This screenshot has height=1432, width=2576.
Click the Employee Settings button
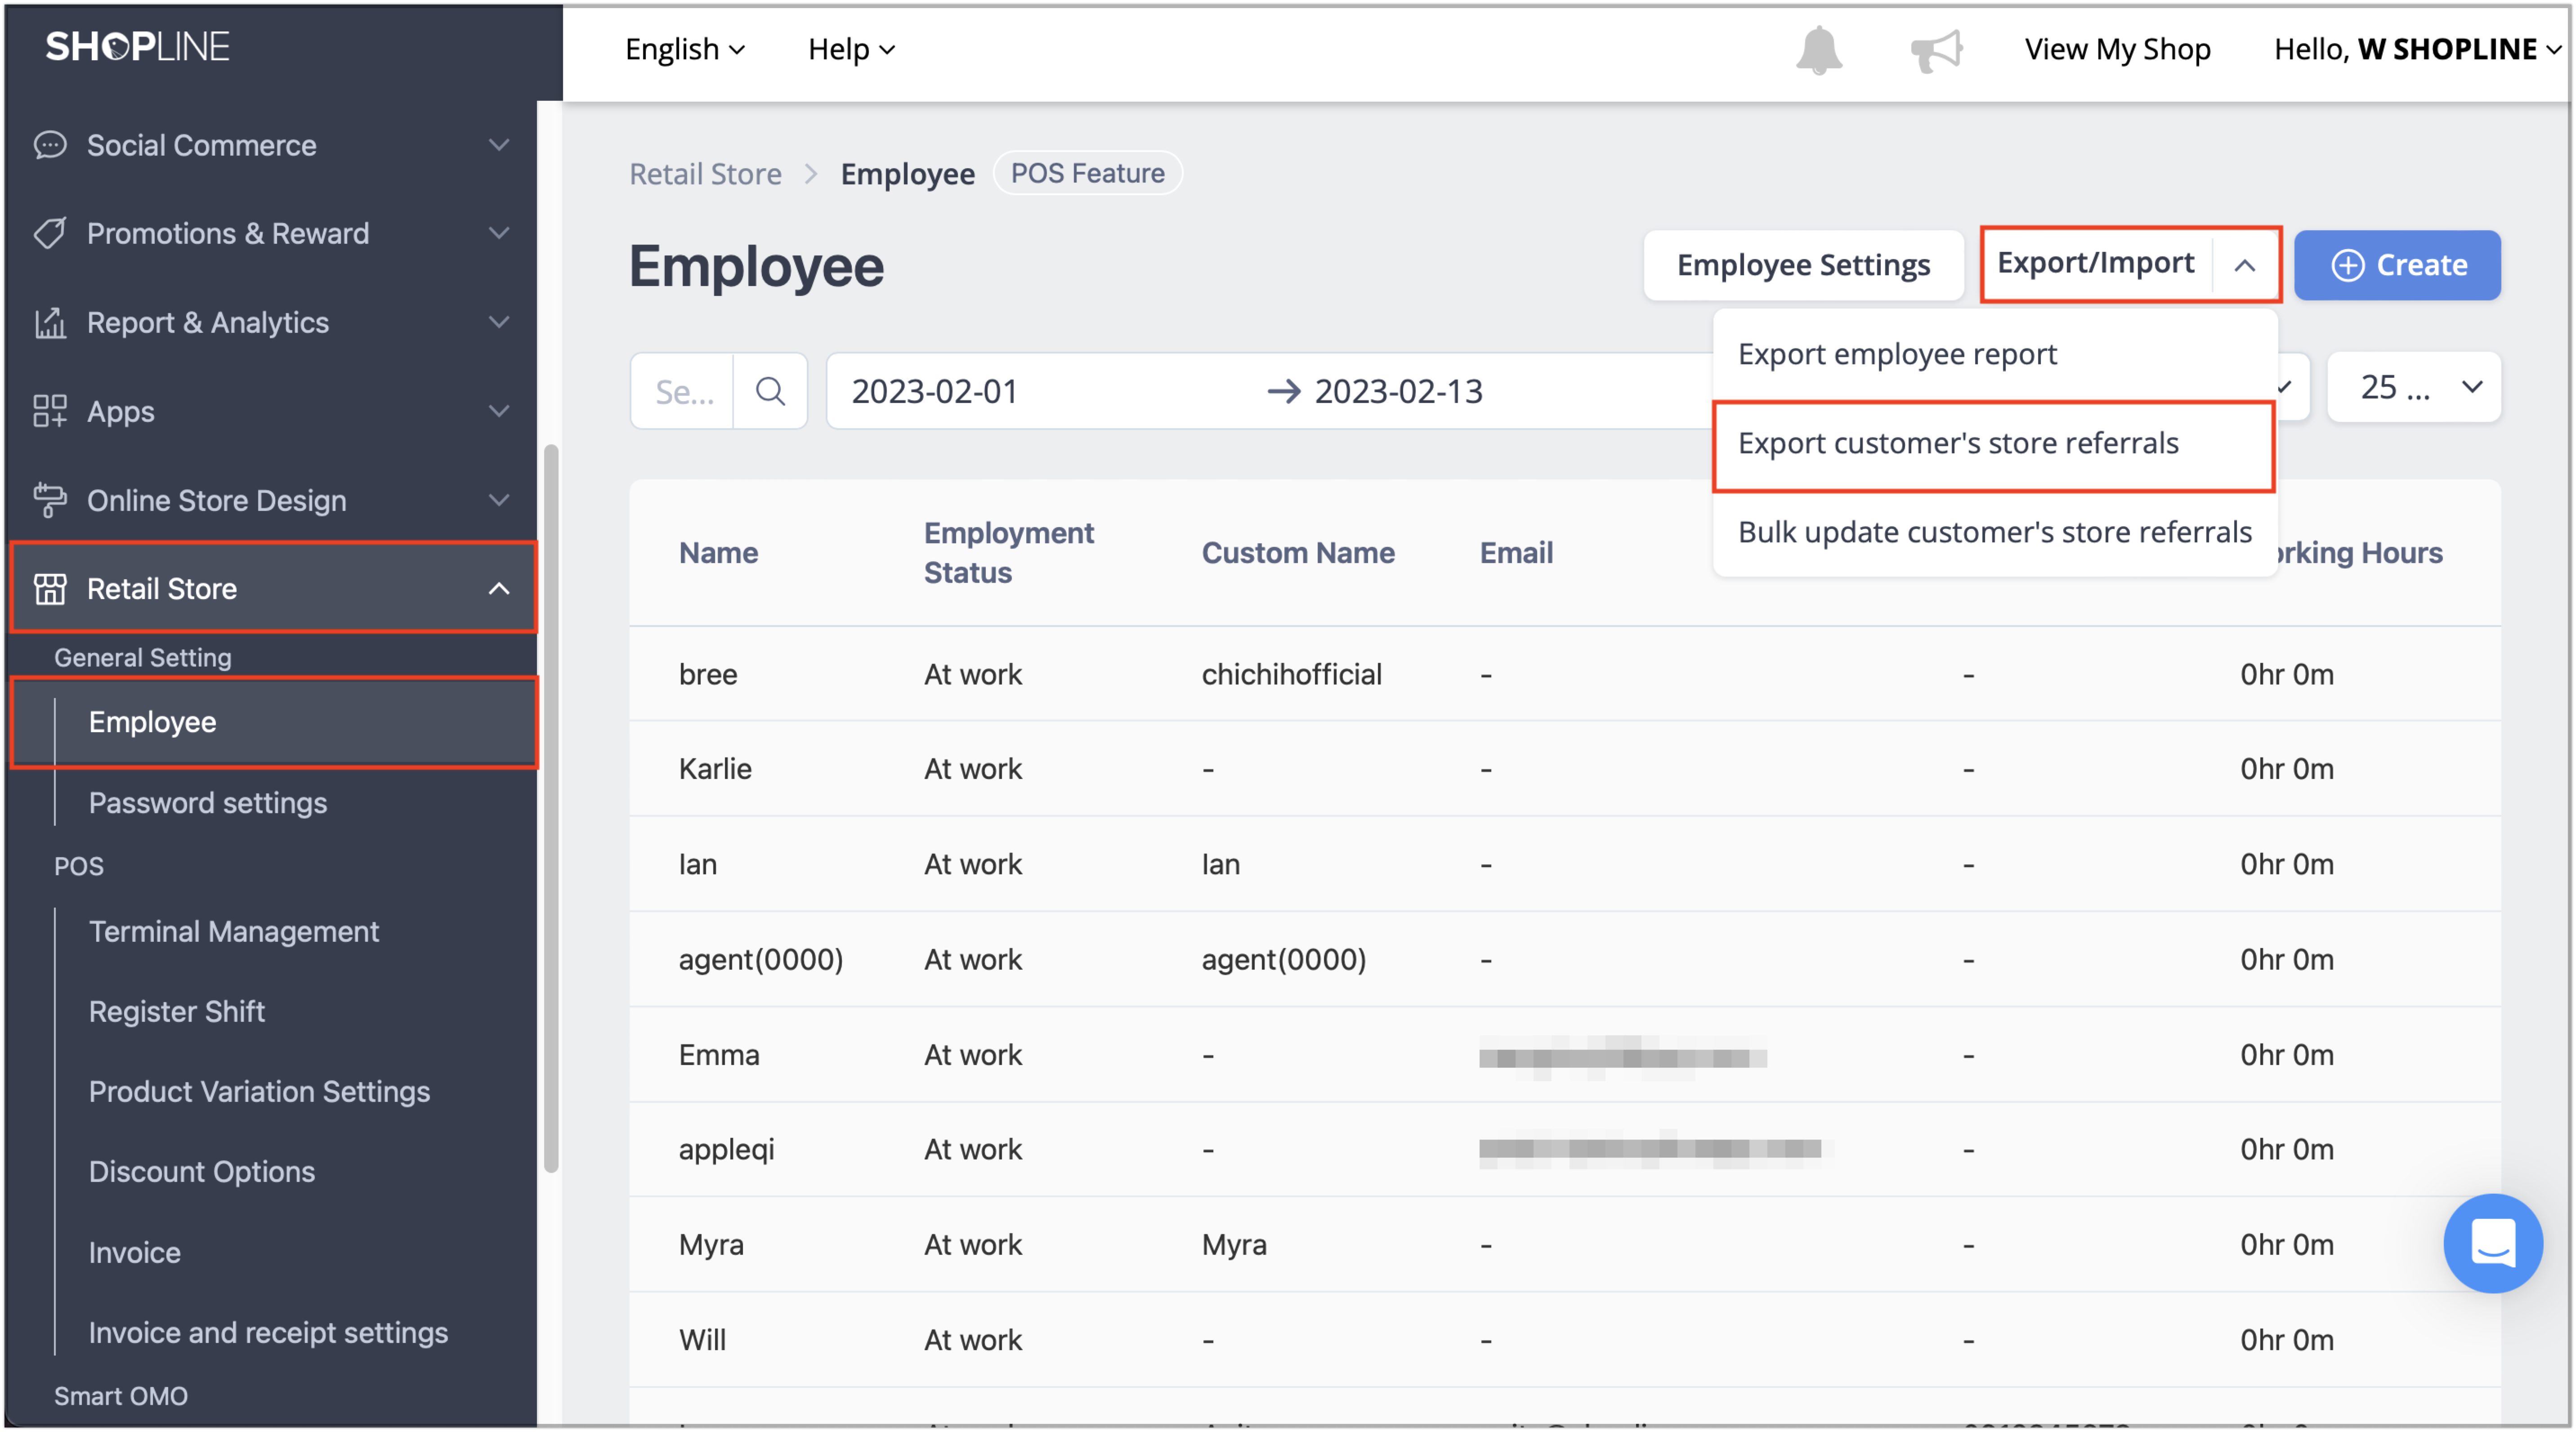tap(1803, 265)
